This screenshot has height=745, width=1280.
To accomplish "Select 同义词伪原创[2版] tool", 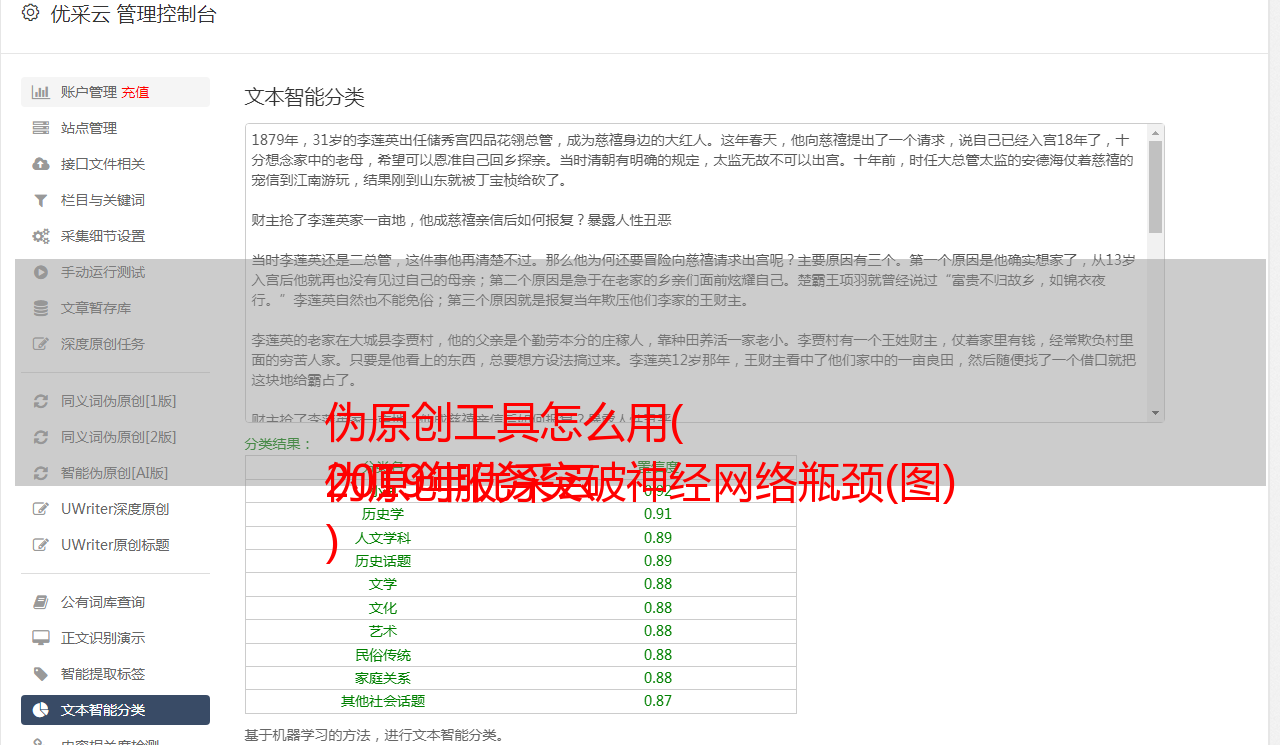I will pos(115,437).
